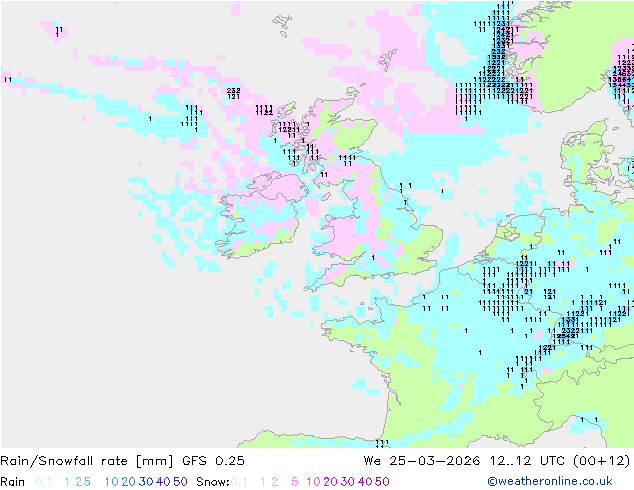This screenshot has width=634, height=490.
Task: Select the Snow 50 legend color value
Action: pos(383,482)
